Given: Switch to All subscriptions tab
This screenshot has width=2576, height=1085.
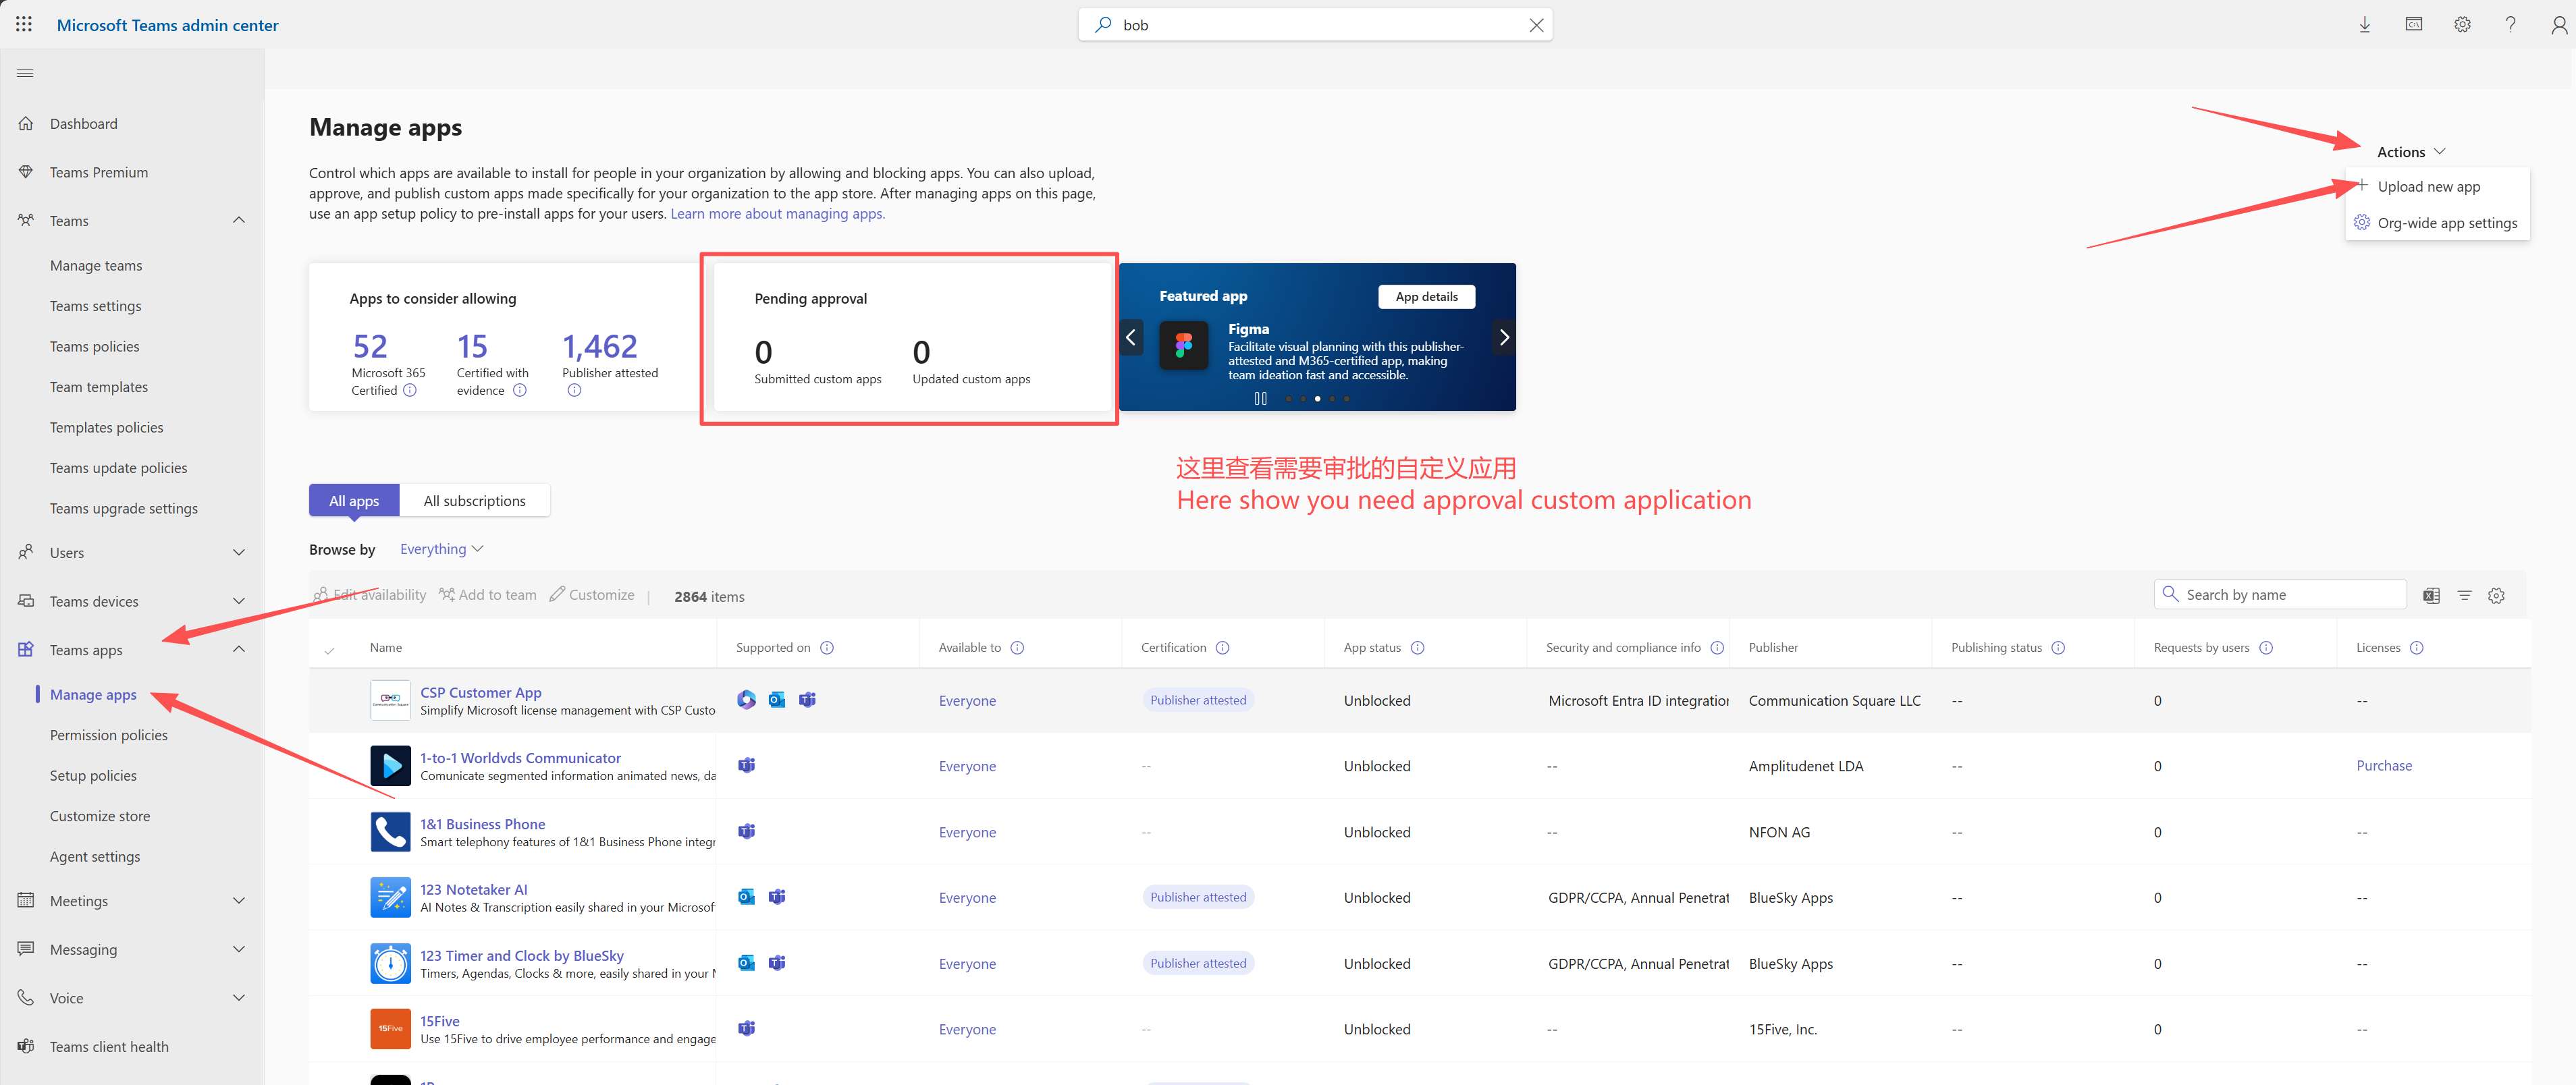Looking at the screenshot, I should pos(474,501).
